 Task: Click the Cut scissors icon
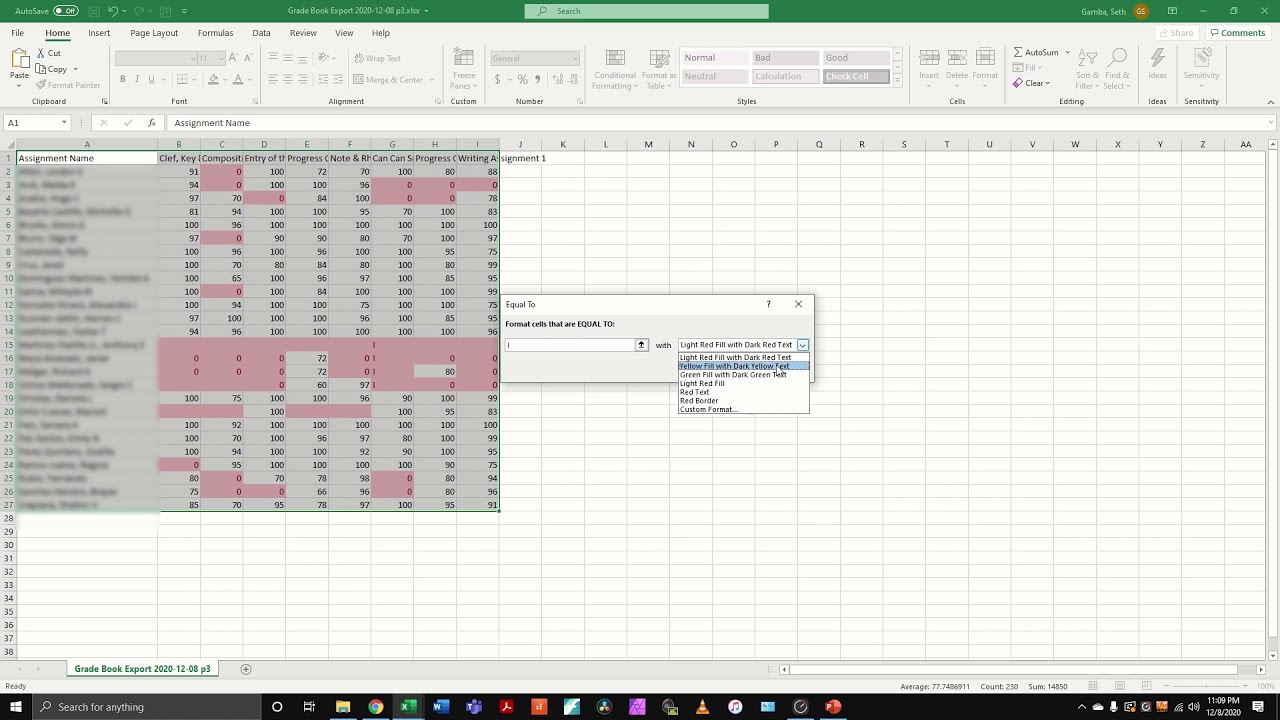(x=41, y=53)
